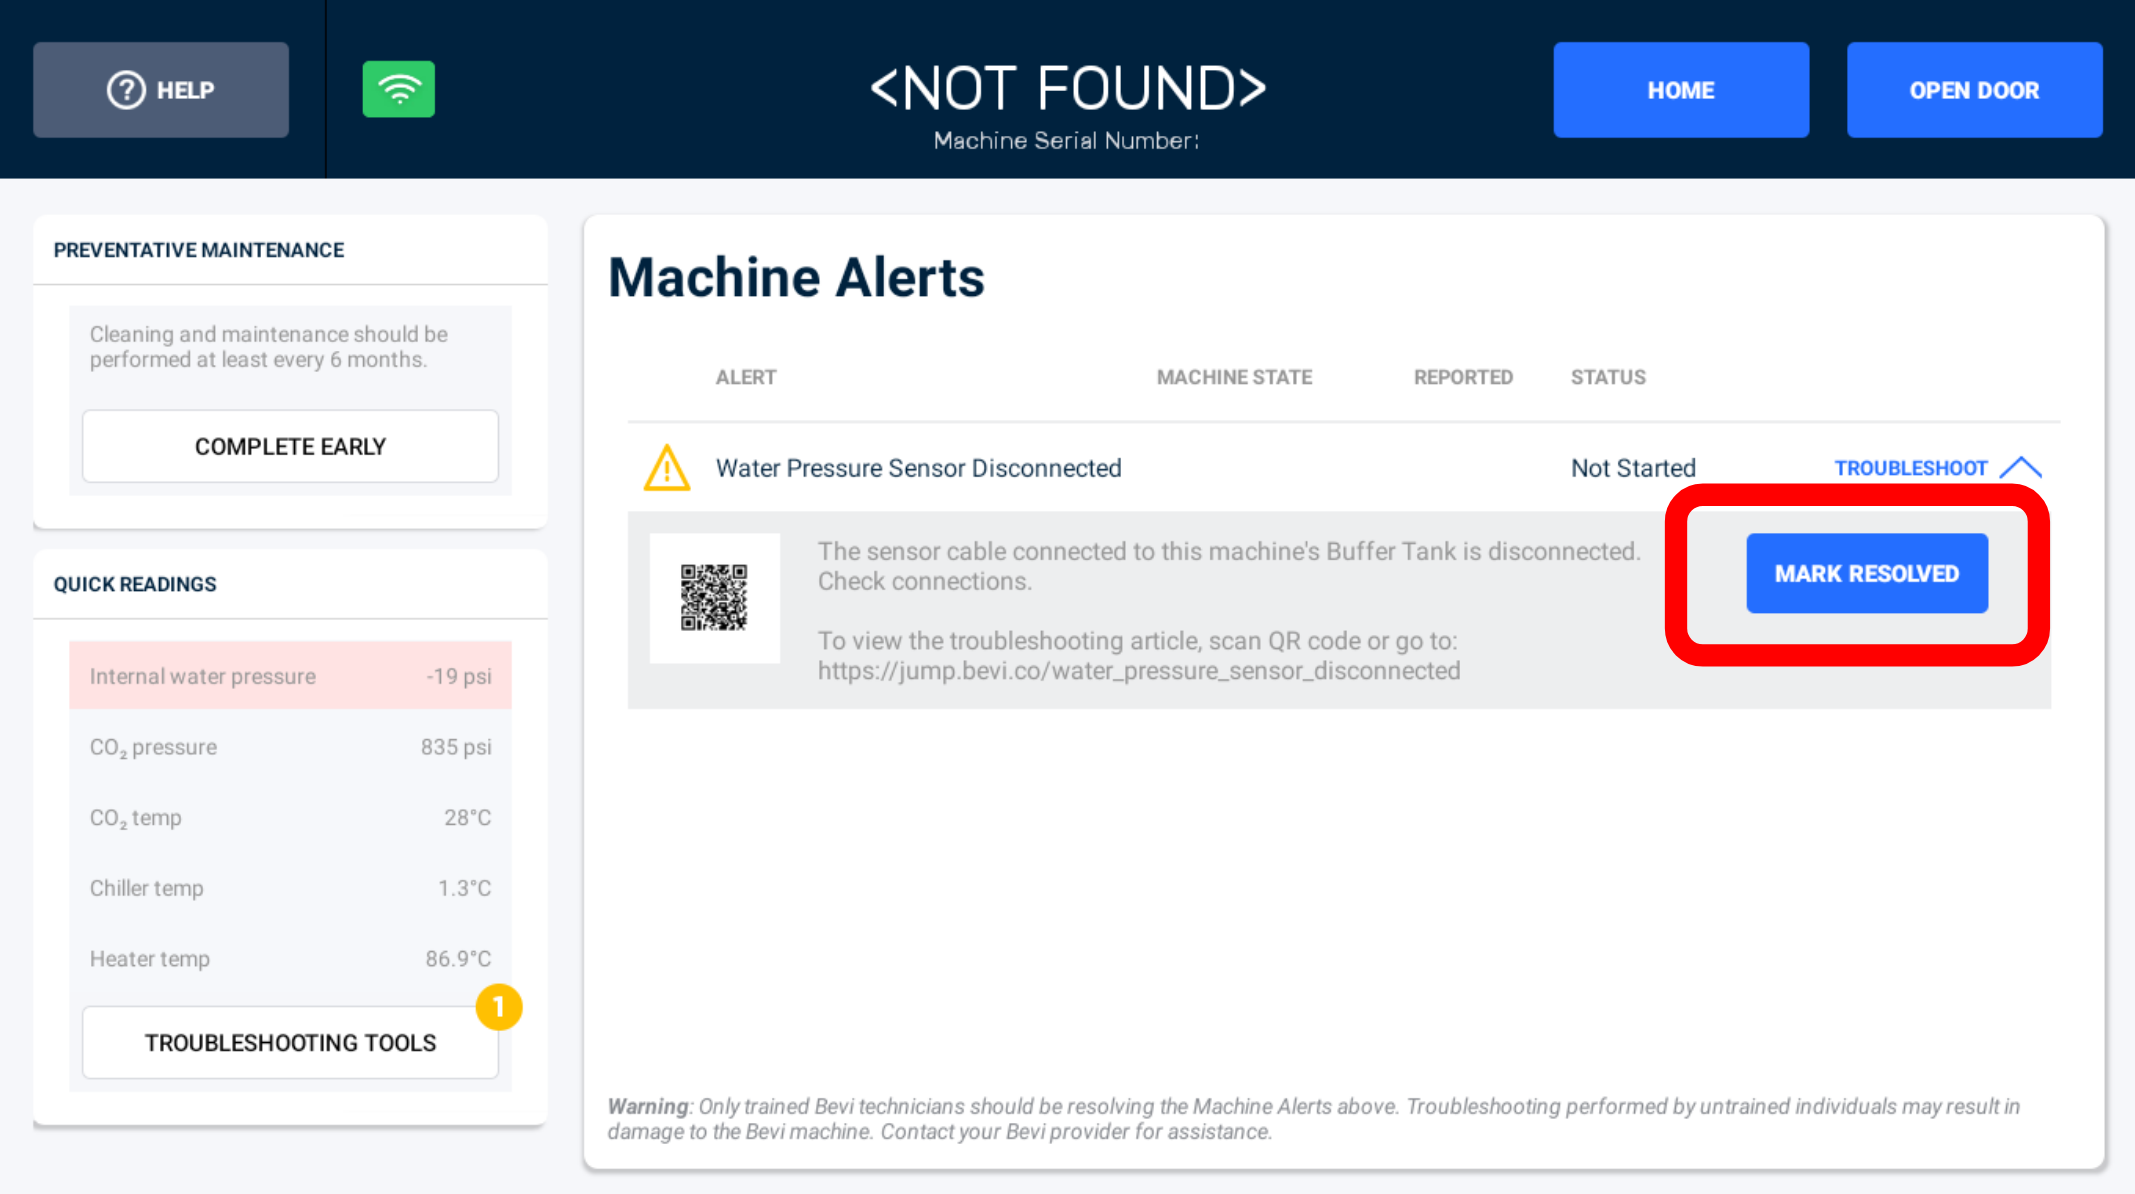This screenshot has height=1194, width=2135.
Task: Click the Water Pressure Sensor Disconnected alert
Action: pos(918,468)
